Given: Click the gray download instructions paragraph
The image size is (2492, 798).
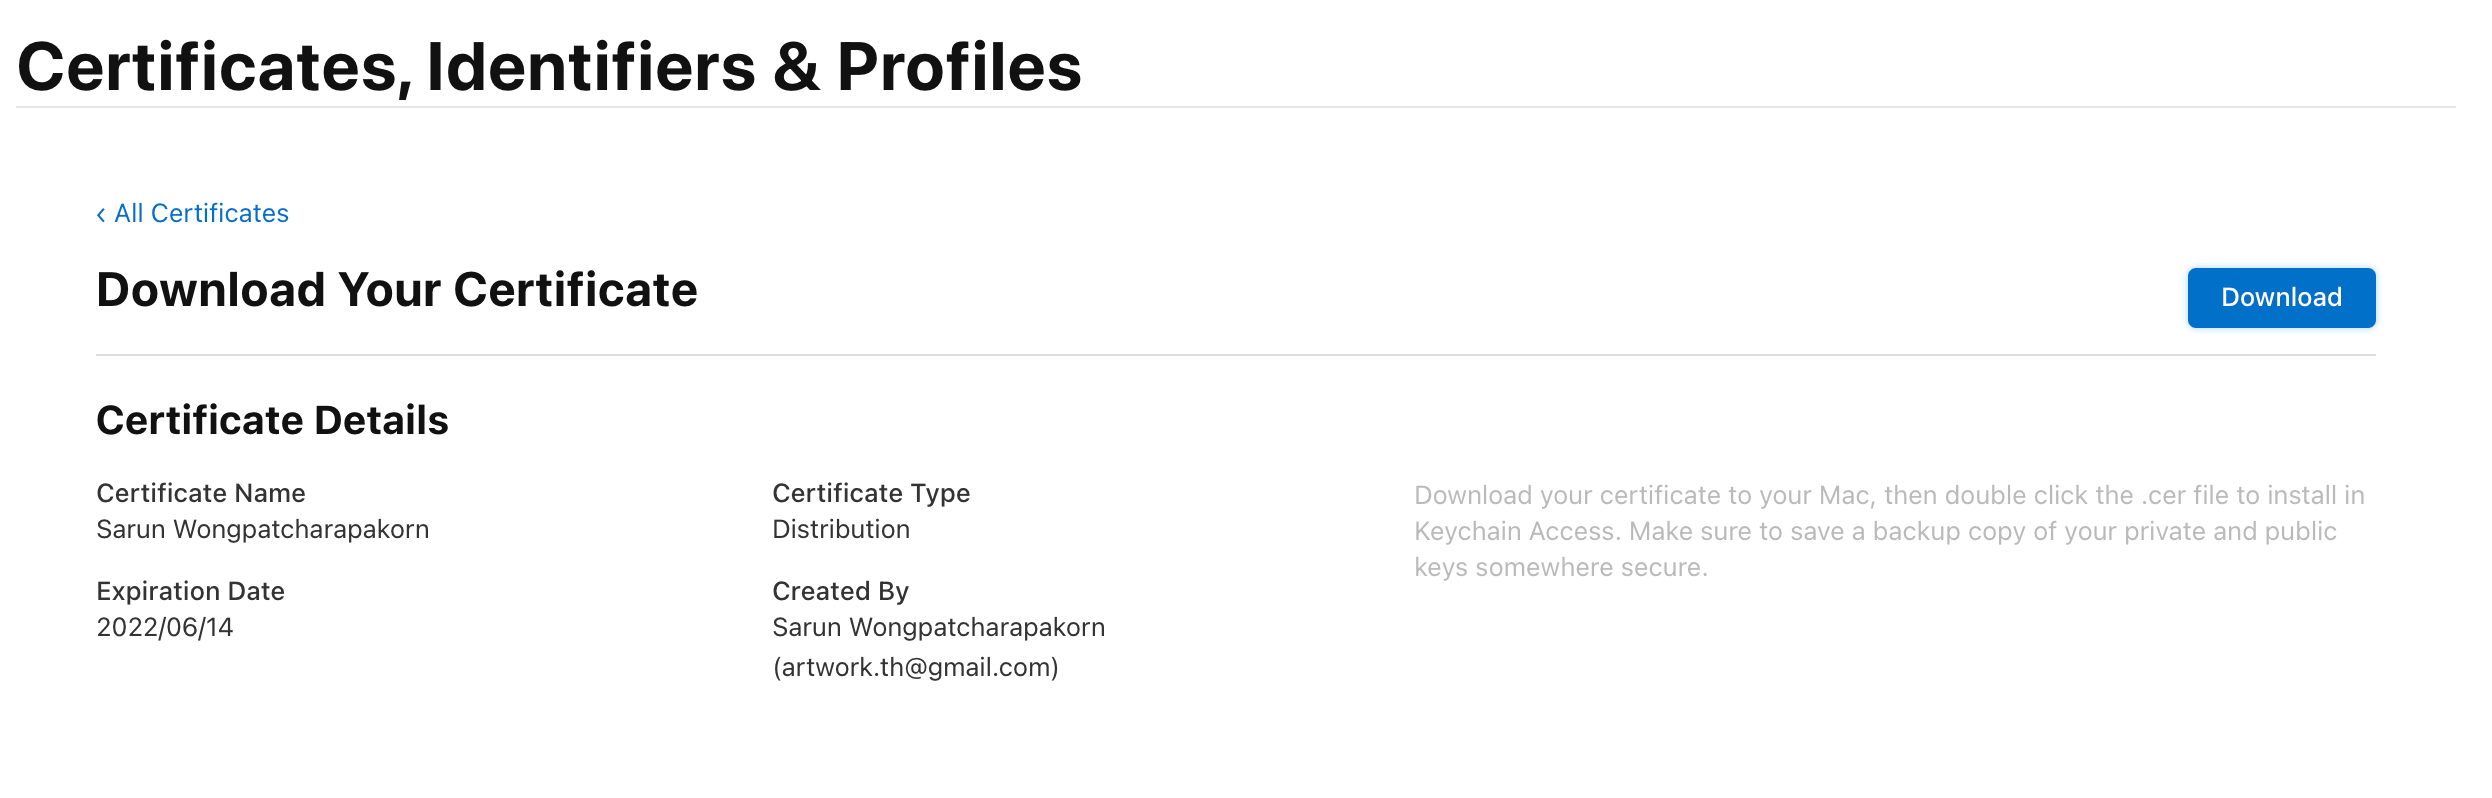Looking at the screenshot, I should [1888, 531].
